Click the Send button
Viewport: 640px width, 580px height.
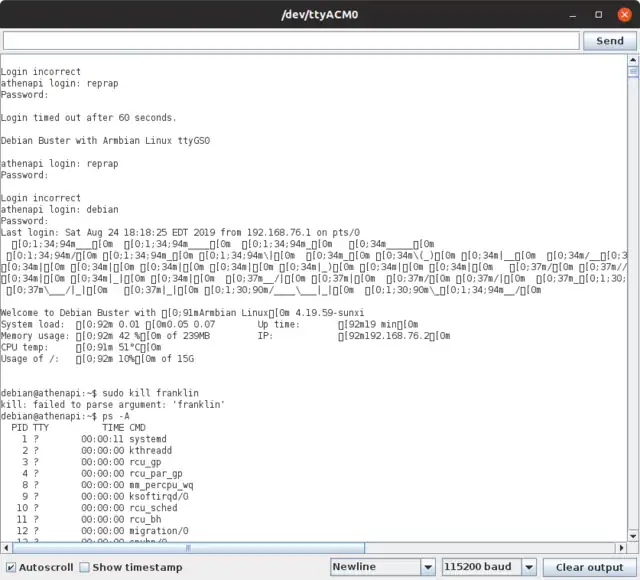point(609,41)
